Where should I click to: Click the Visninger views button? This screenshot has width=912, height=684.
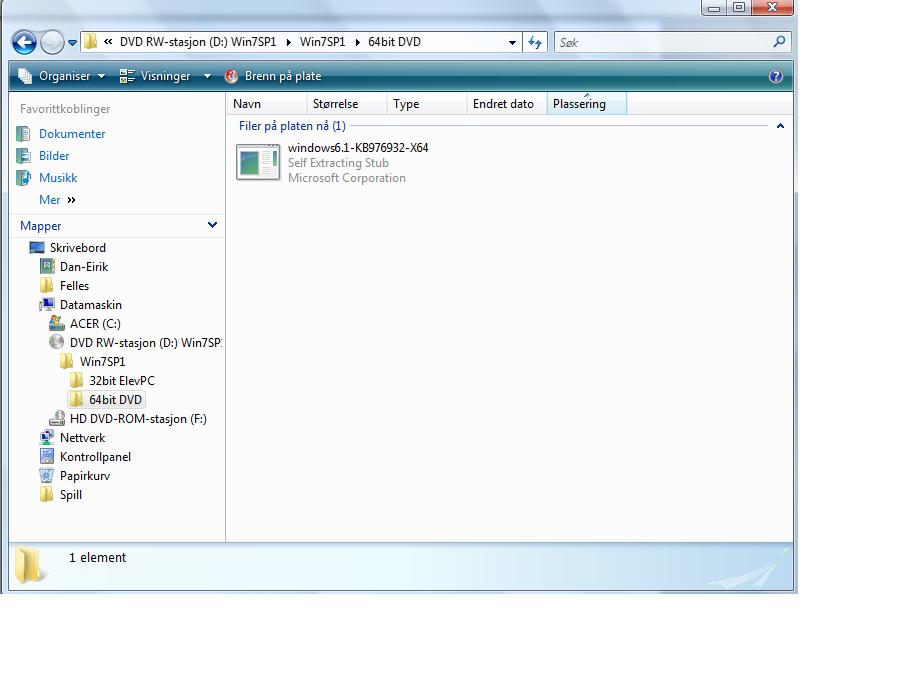[x=155, y=76]
